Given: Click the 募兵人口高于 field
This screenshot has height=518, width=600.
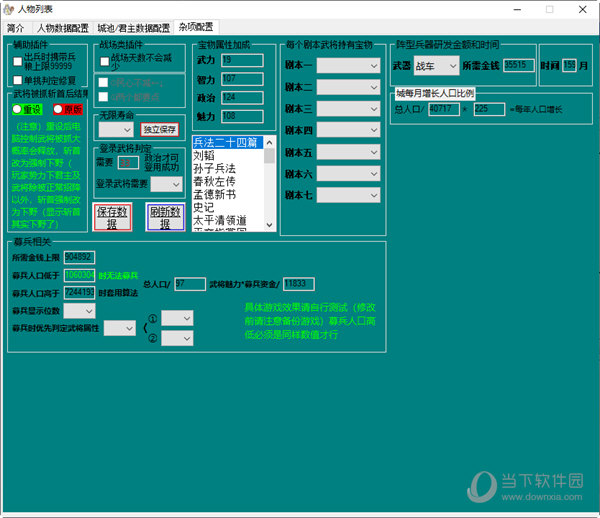Looking at the screenshot, I should coord(79,292).
